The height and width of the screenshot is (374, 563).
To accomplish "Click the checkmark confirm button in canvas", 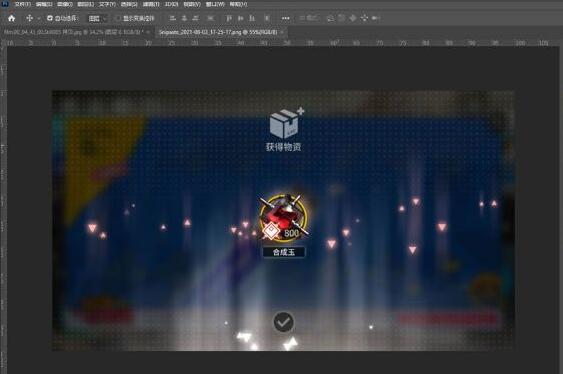I will pos(284,322).
